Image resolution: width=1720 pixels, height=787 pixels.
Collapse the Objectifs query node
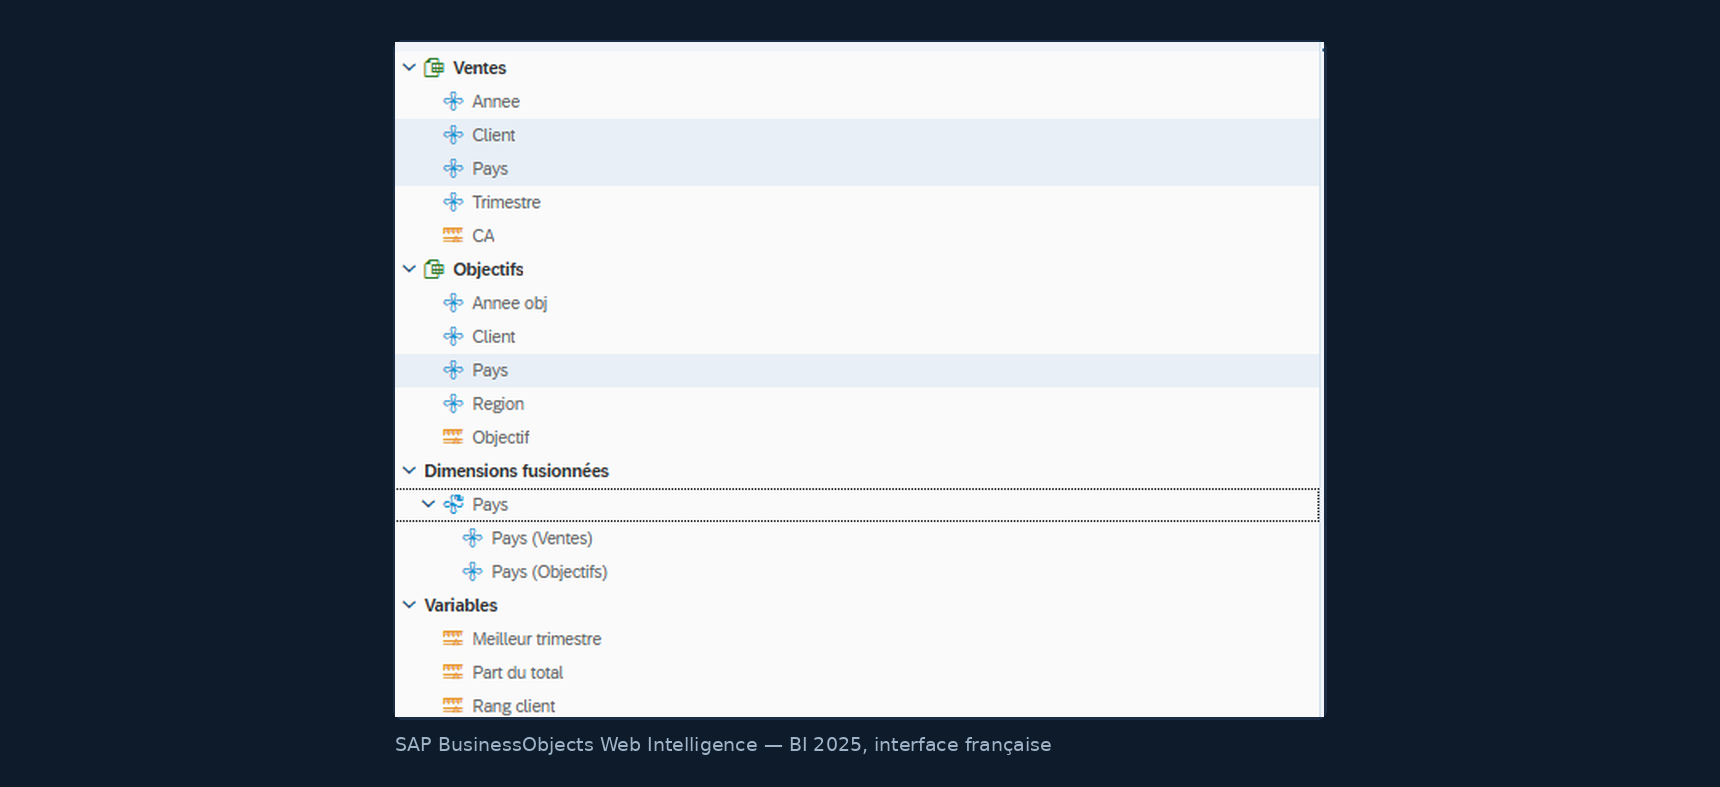[x=409, y=269]
